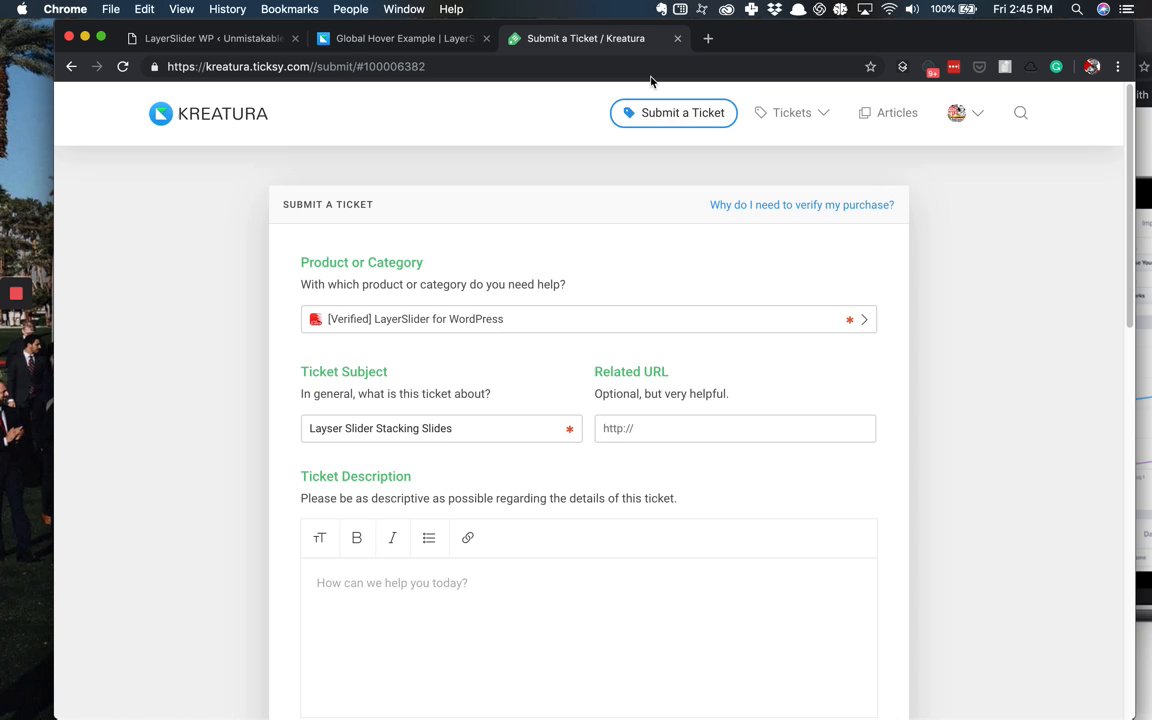Open the user avatar account menu
The height and width of the screenshot is (720, 1152).
(x=965, y=113)
